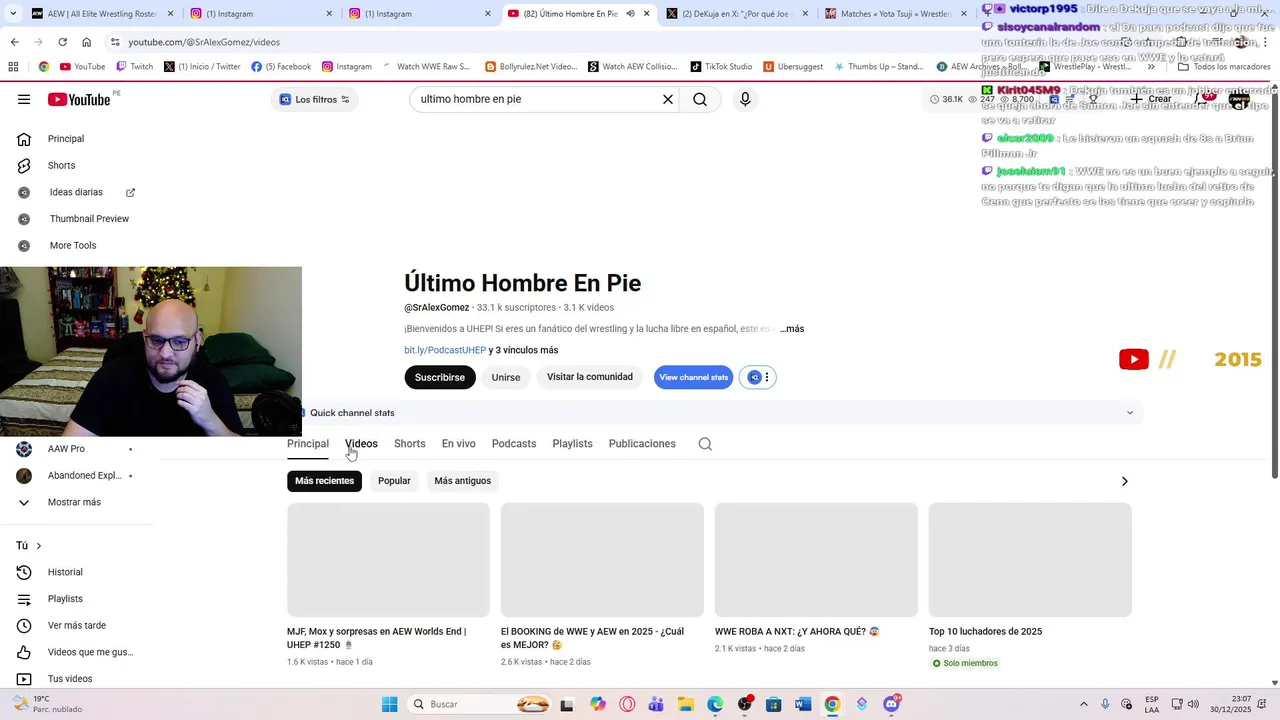Open the Windows Start menu
The height and width of the screenshot is (720, 1280).
[389, 704]
